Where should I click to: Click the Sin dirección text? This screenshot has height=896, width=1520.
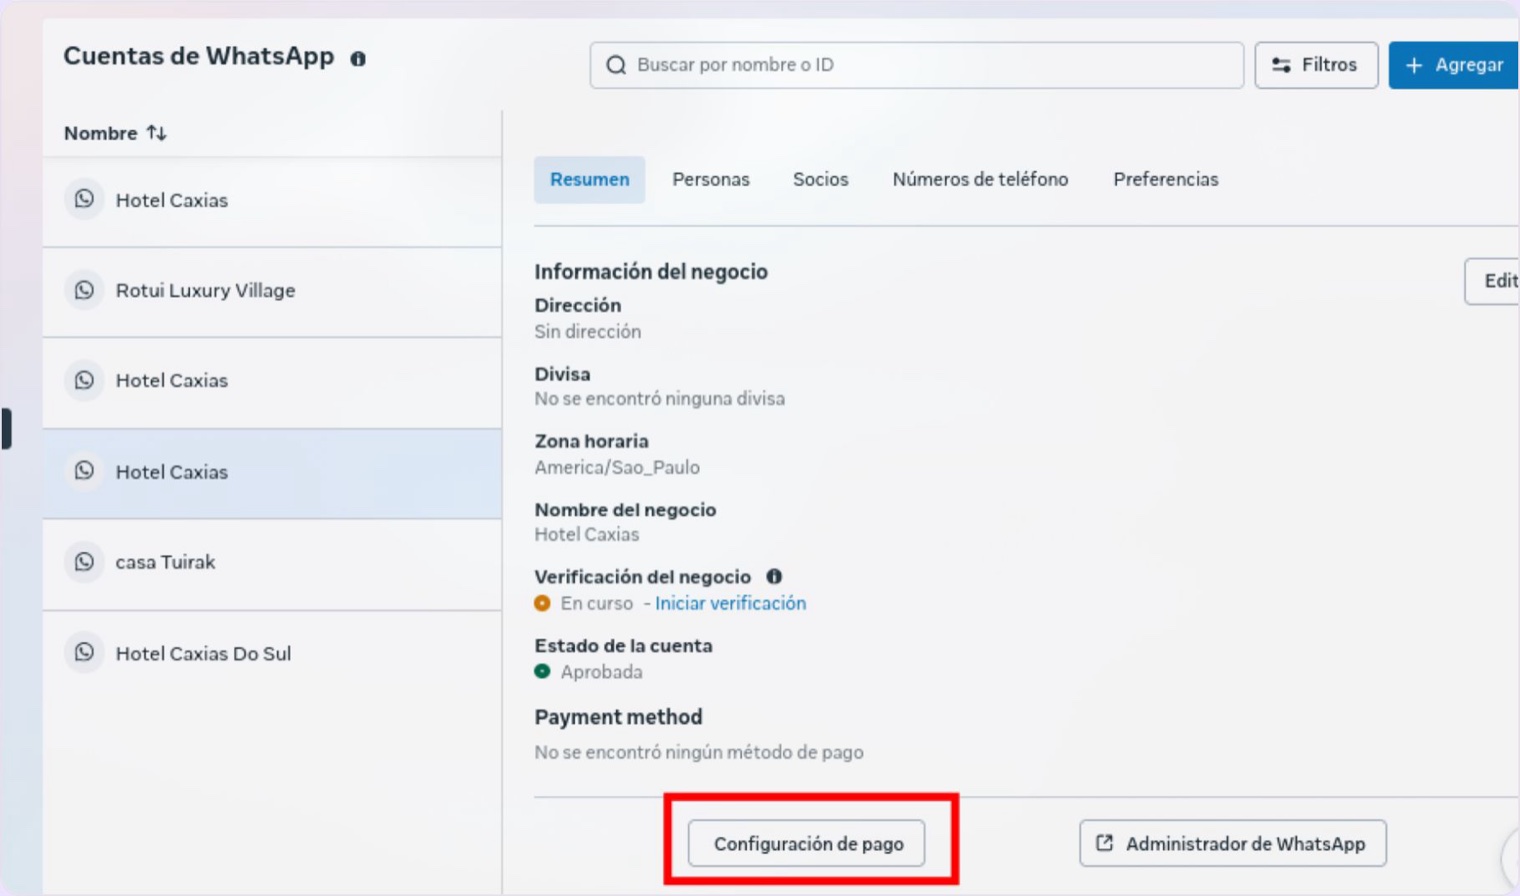(x=588, y=332)
